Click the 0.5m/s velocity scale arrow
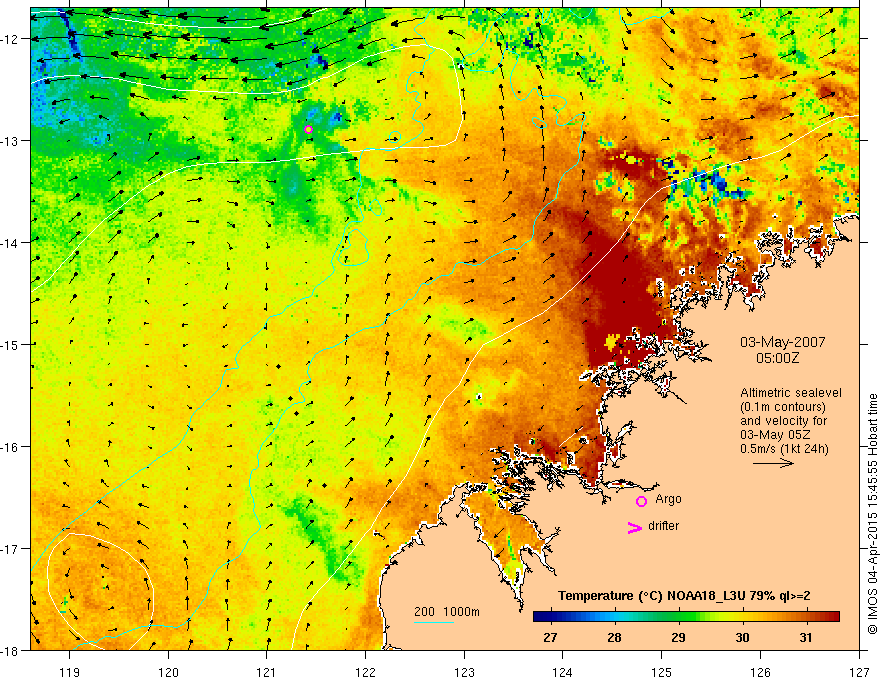 773,463
